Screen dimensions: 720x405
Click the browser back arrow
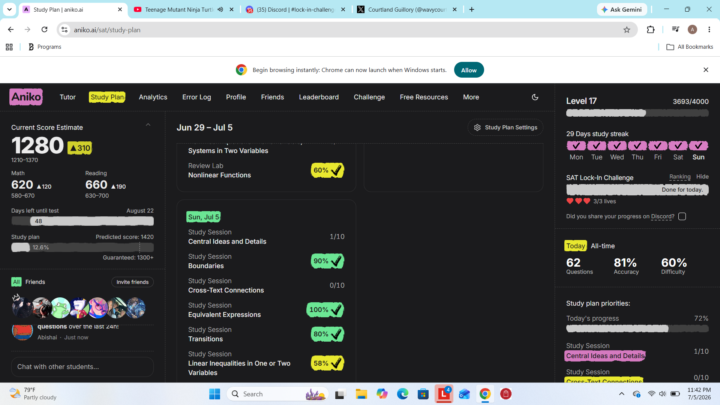pyautogui.click(x=11, y=30)
